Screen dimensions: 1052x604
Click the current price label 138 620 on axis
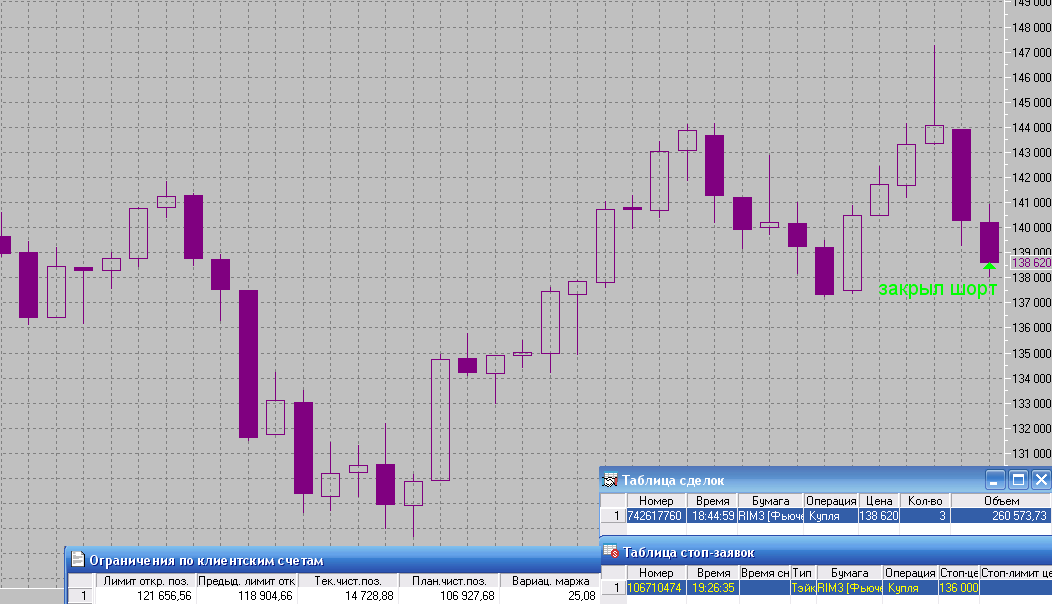(x=1032, y=263)
